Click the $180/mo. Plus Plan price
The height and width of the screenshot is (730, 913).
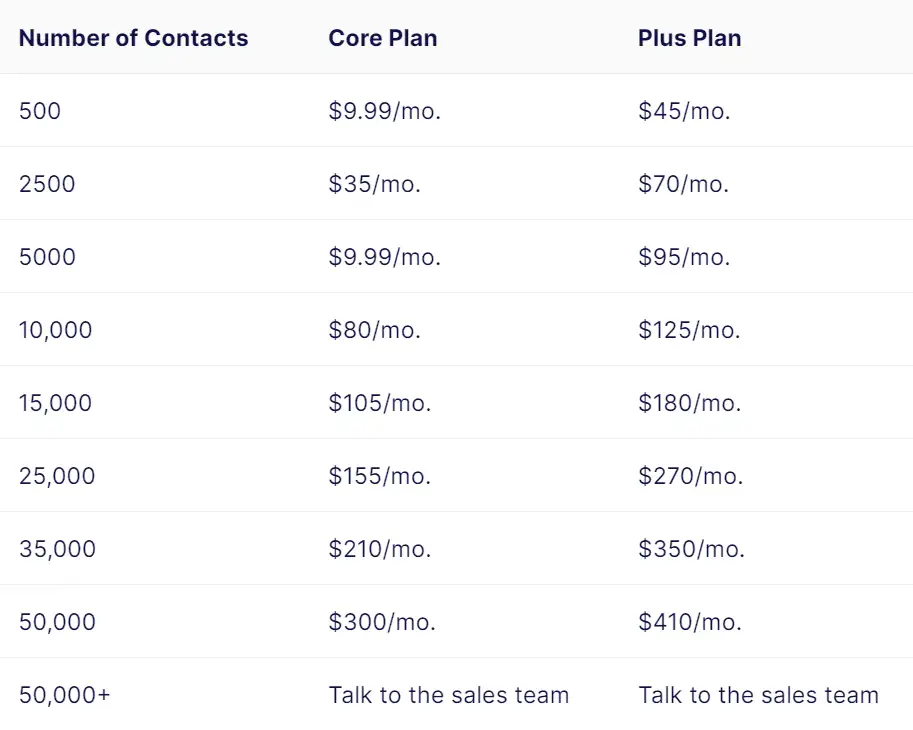coord(690,403)
